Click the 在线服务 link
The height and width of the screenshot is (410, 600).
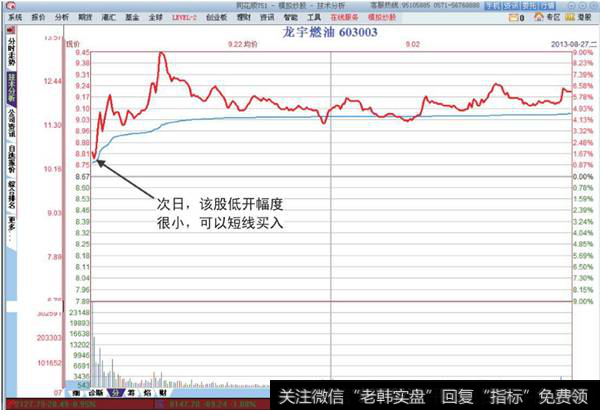(x=344, y=17)
